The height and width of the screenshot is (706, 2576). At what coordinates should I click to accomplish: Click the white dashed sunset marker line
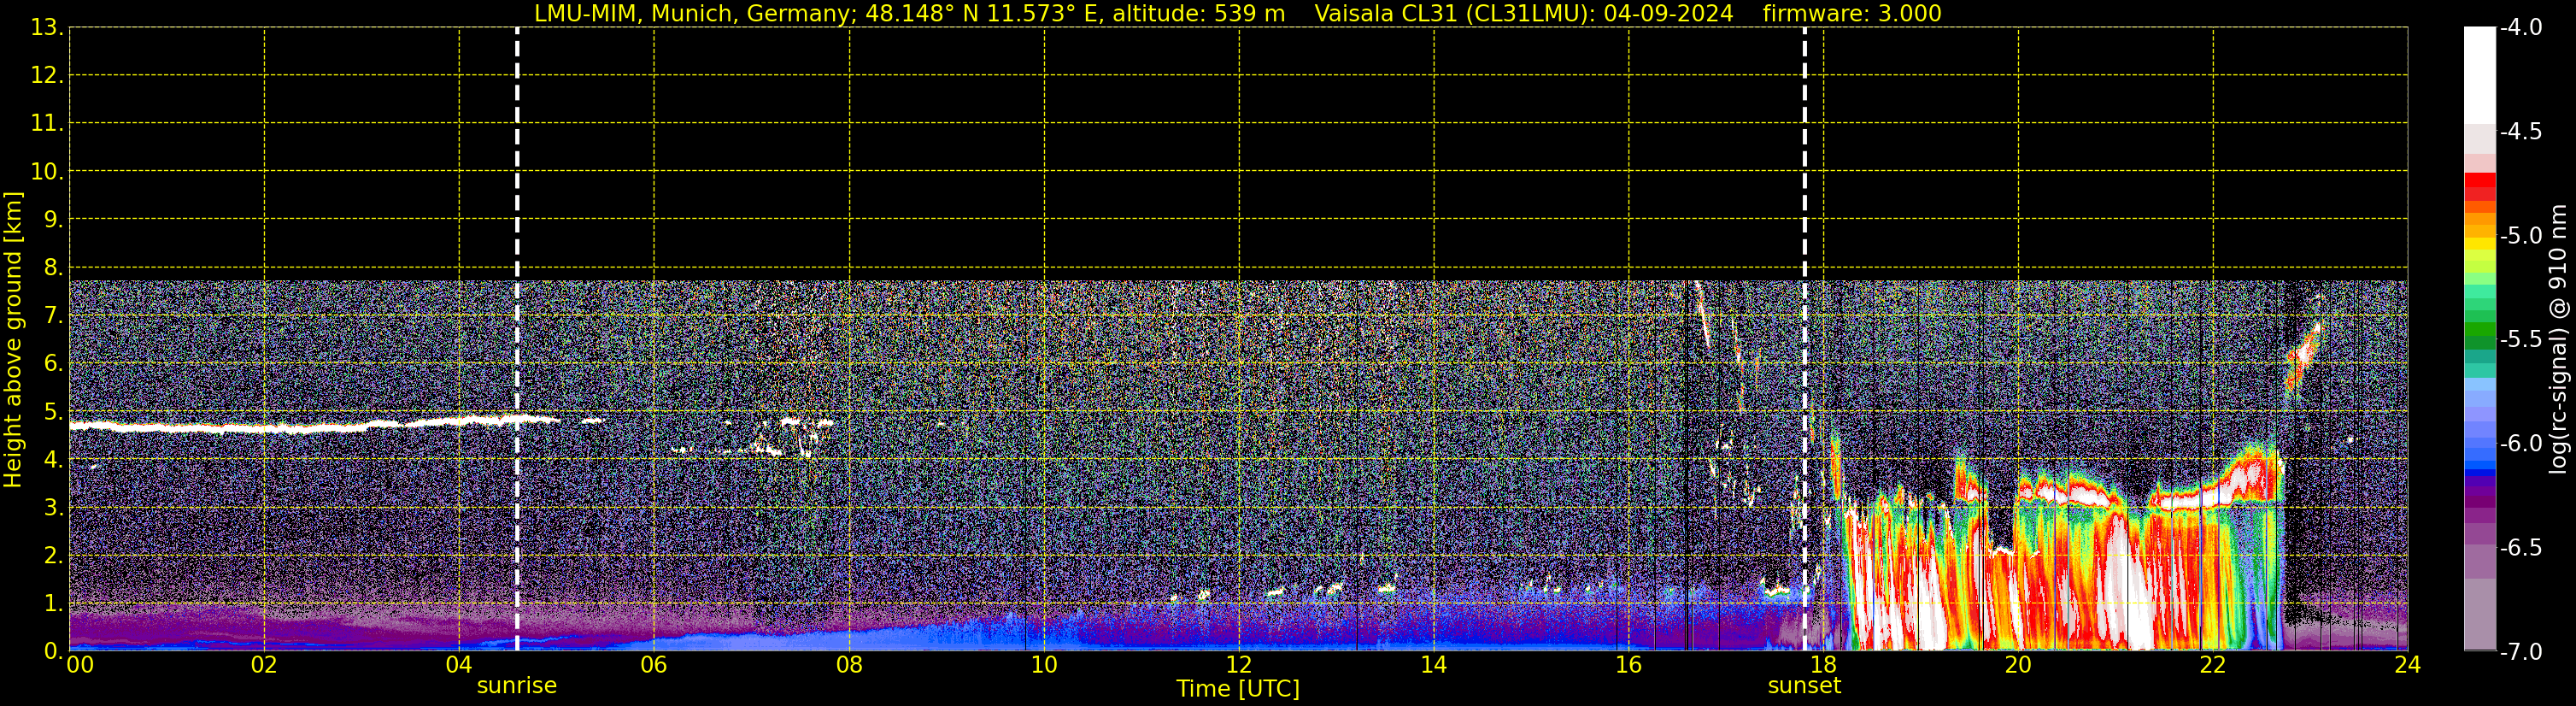coord(1804,200)
